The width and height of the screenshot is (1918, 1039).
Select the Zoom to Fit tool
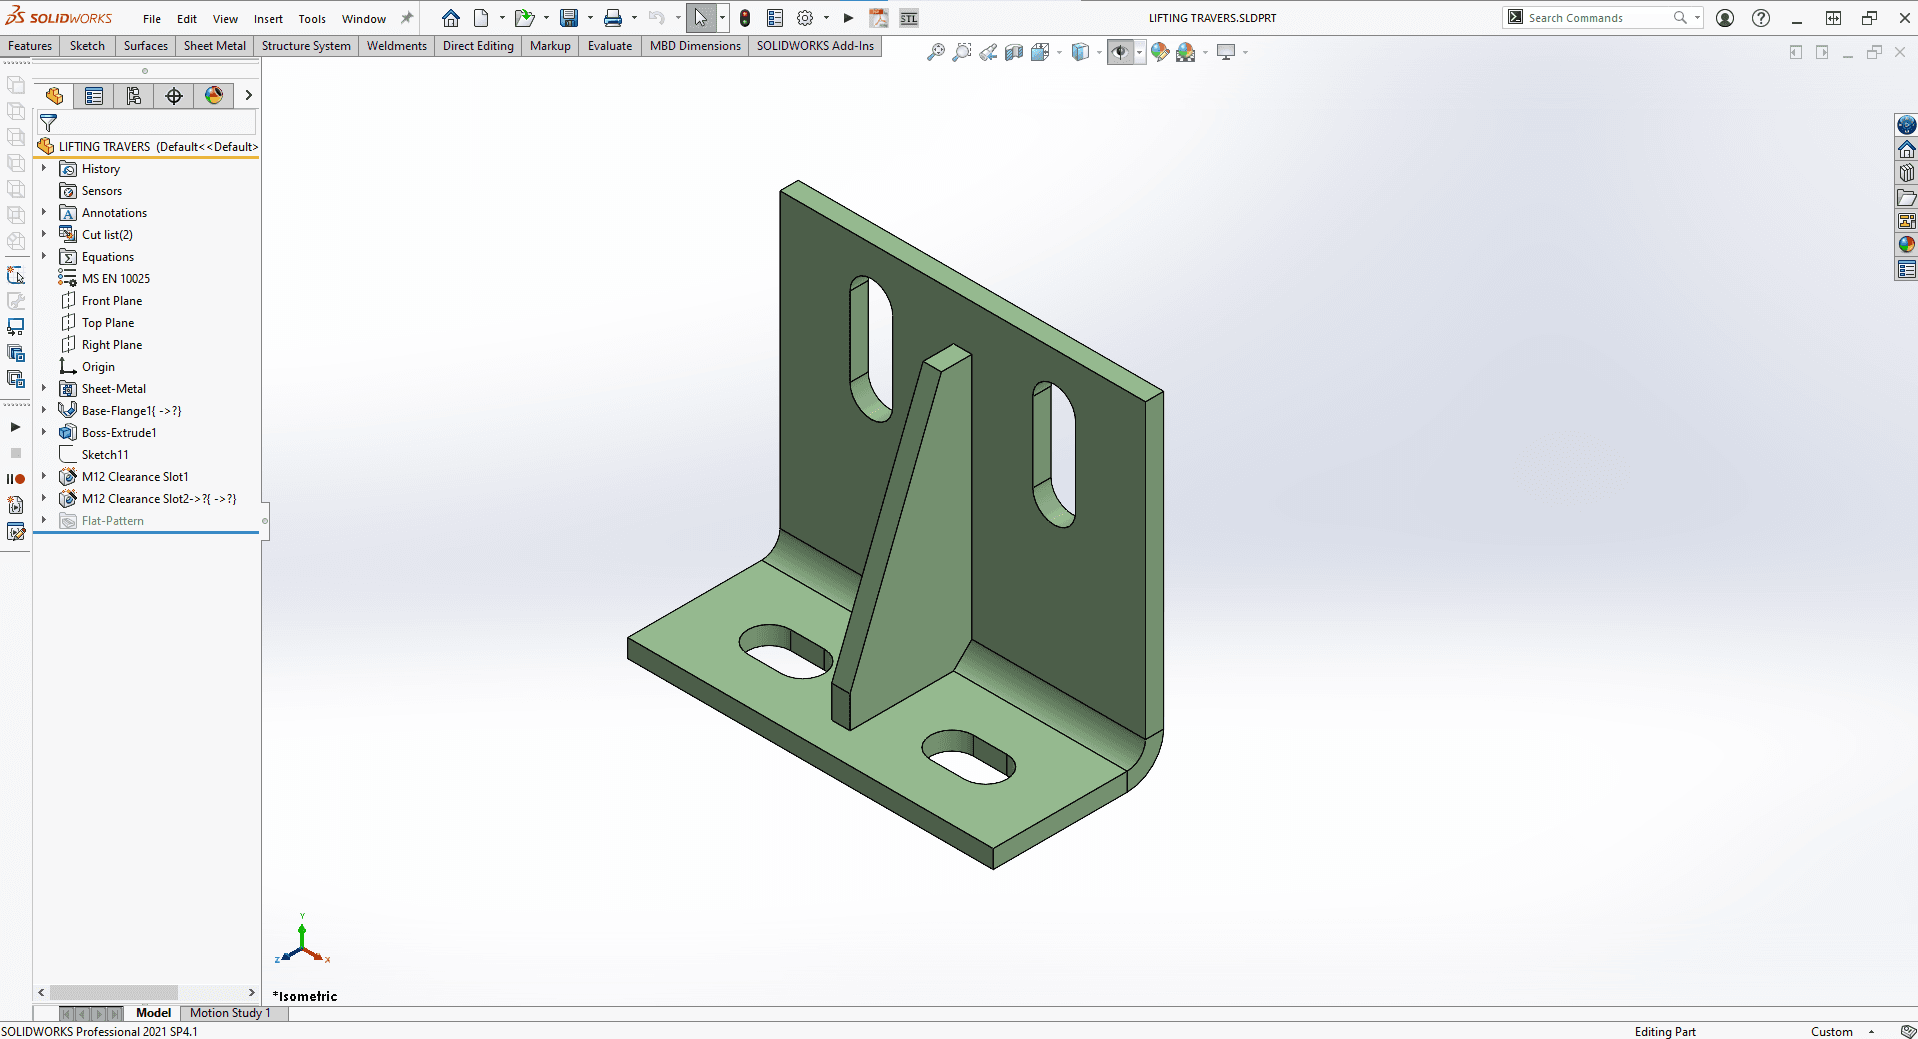[936, 52]
